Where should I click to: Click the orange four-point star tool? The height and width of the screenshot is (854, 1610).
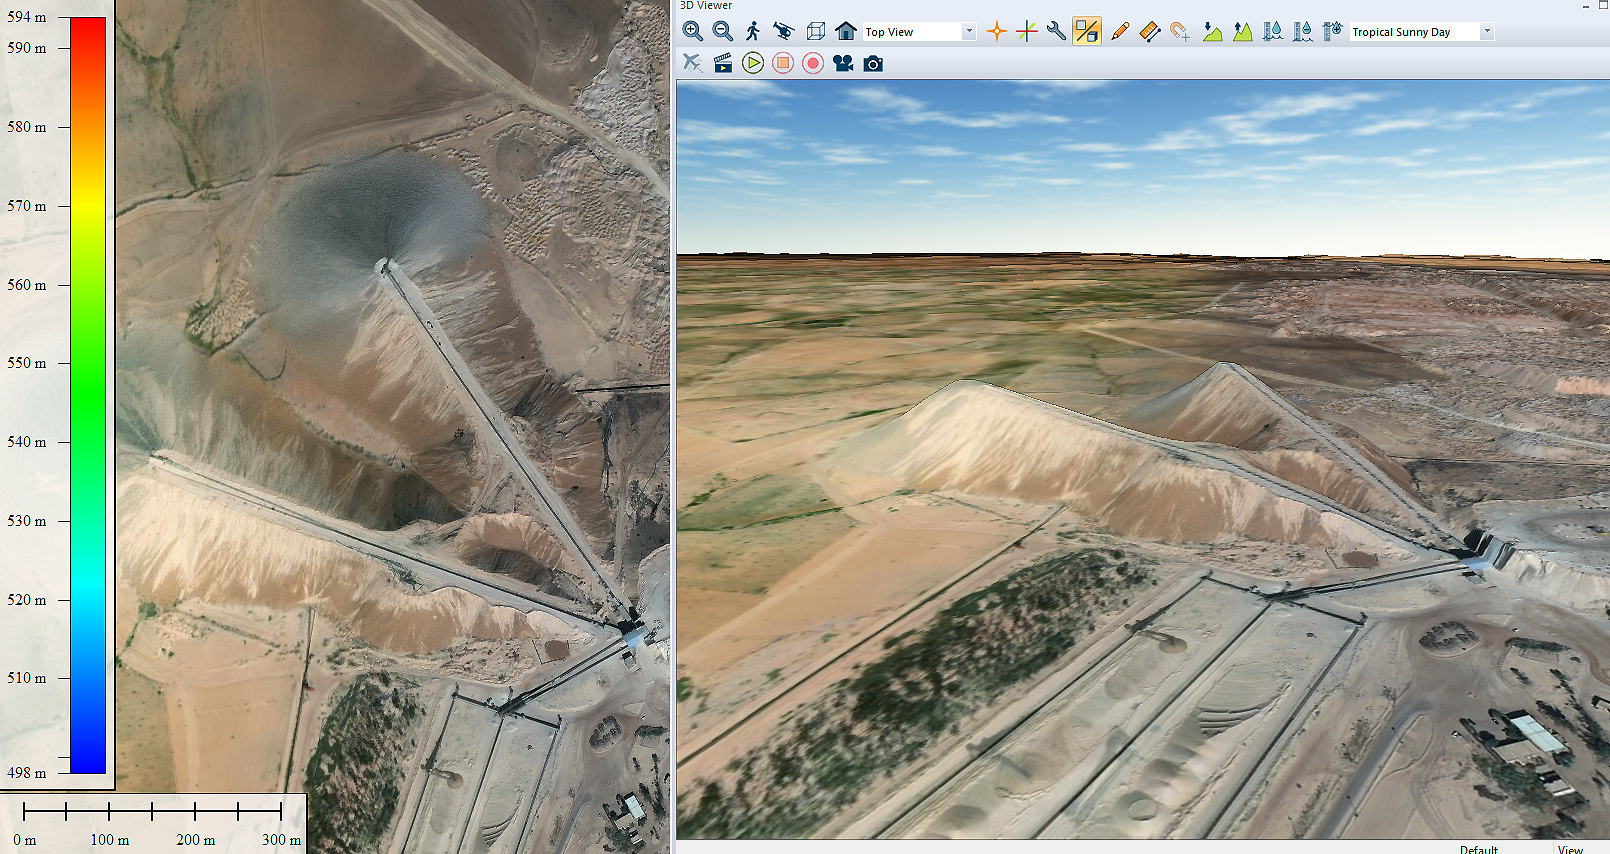(996, 32)
